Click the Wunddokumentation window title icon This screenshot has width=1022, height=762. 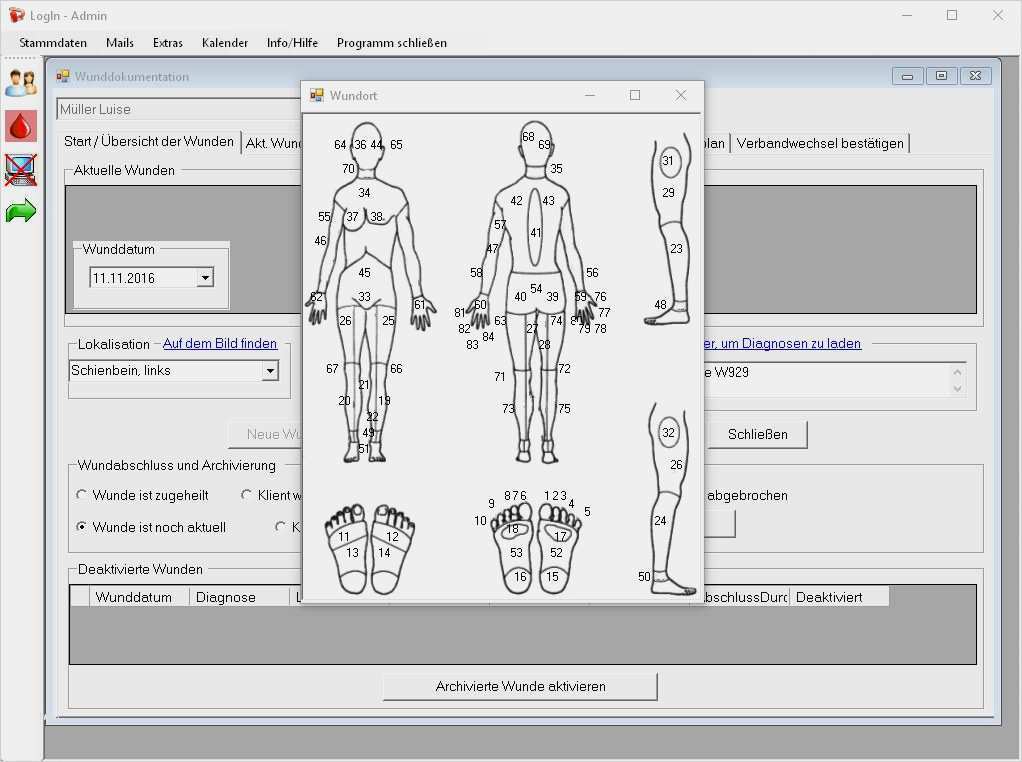pos(63,76)
